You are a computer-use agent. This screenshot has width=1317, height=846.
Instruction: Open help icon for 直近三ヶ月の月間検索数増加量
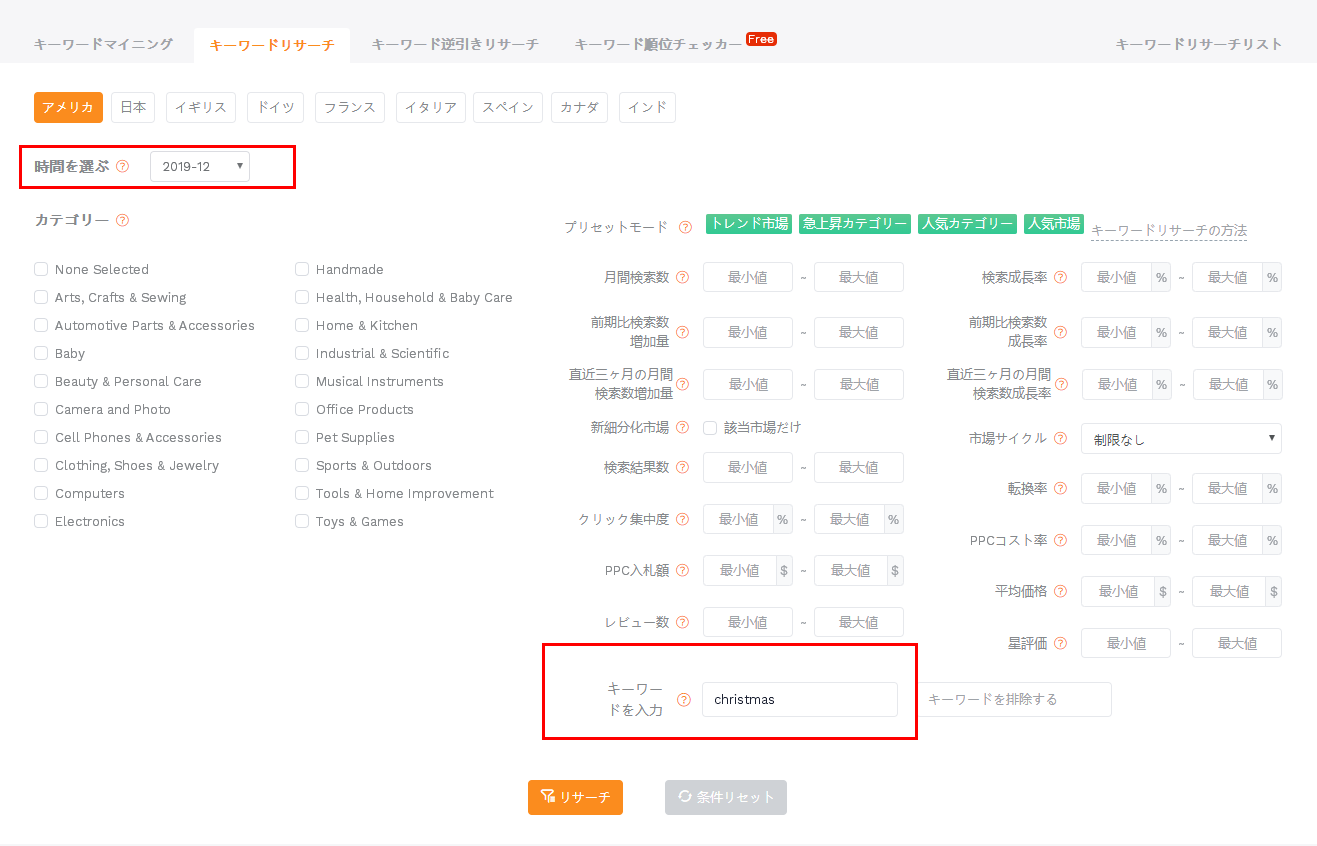coord(682,384)
